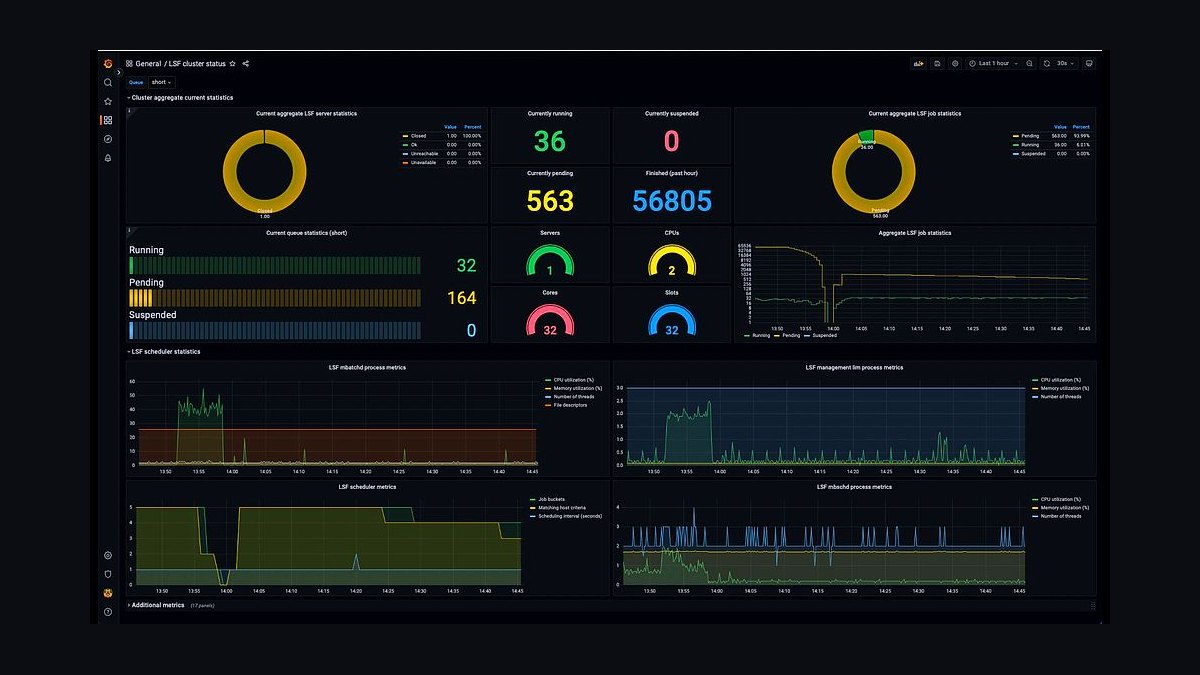
Task: Click the Currently running panel title
Action: point(550,114)
